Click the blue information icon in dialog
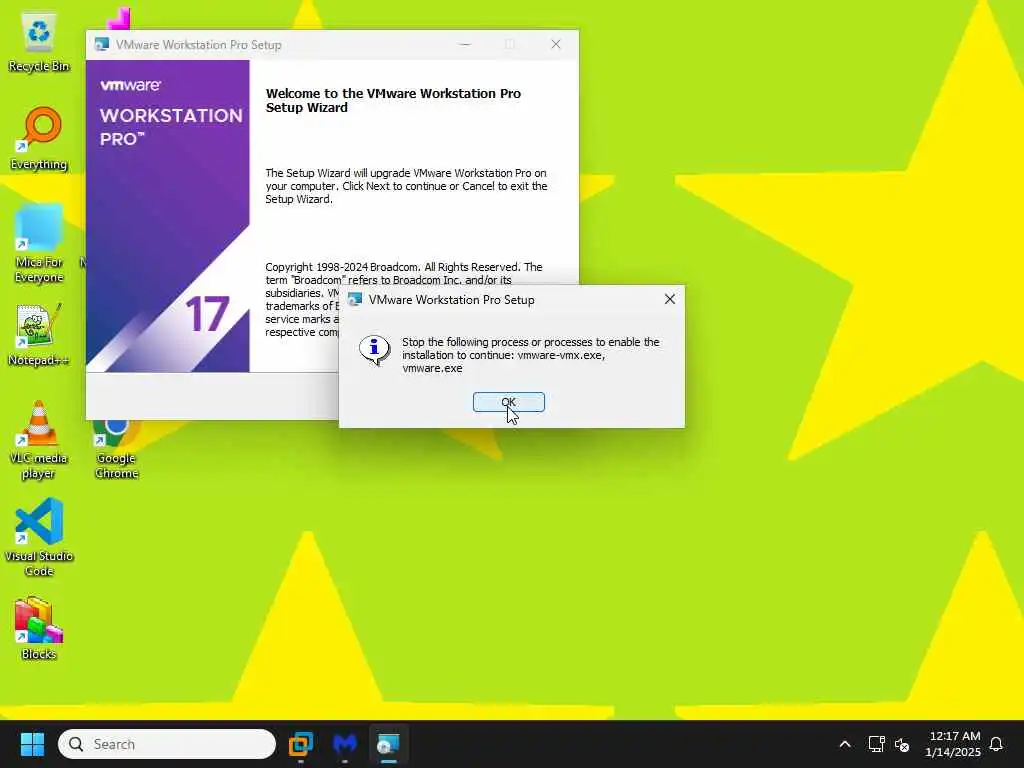The height and width of the screenshot is (768, 1024). coord(374,351)
